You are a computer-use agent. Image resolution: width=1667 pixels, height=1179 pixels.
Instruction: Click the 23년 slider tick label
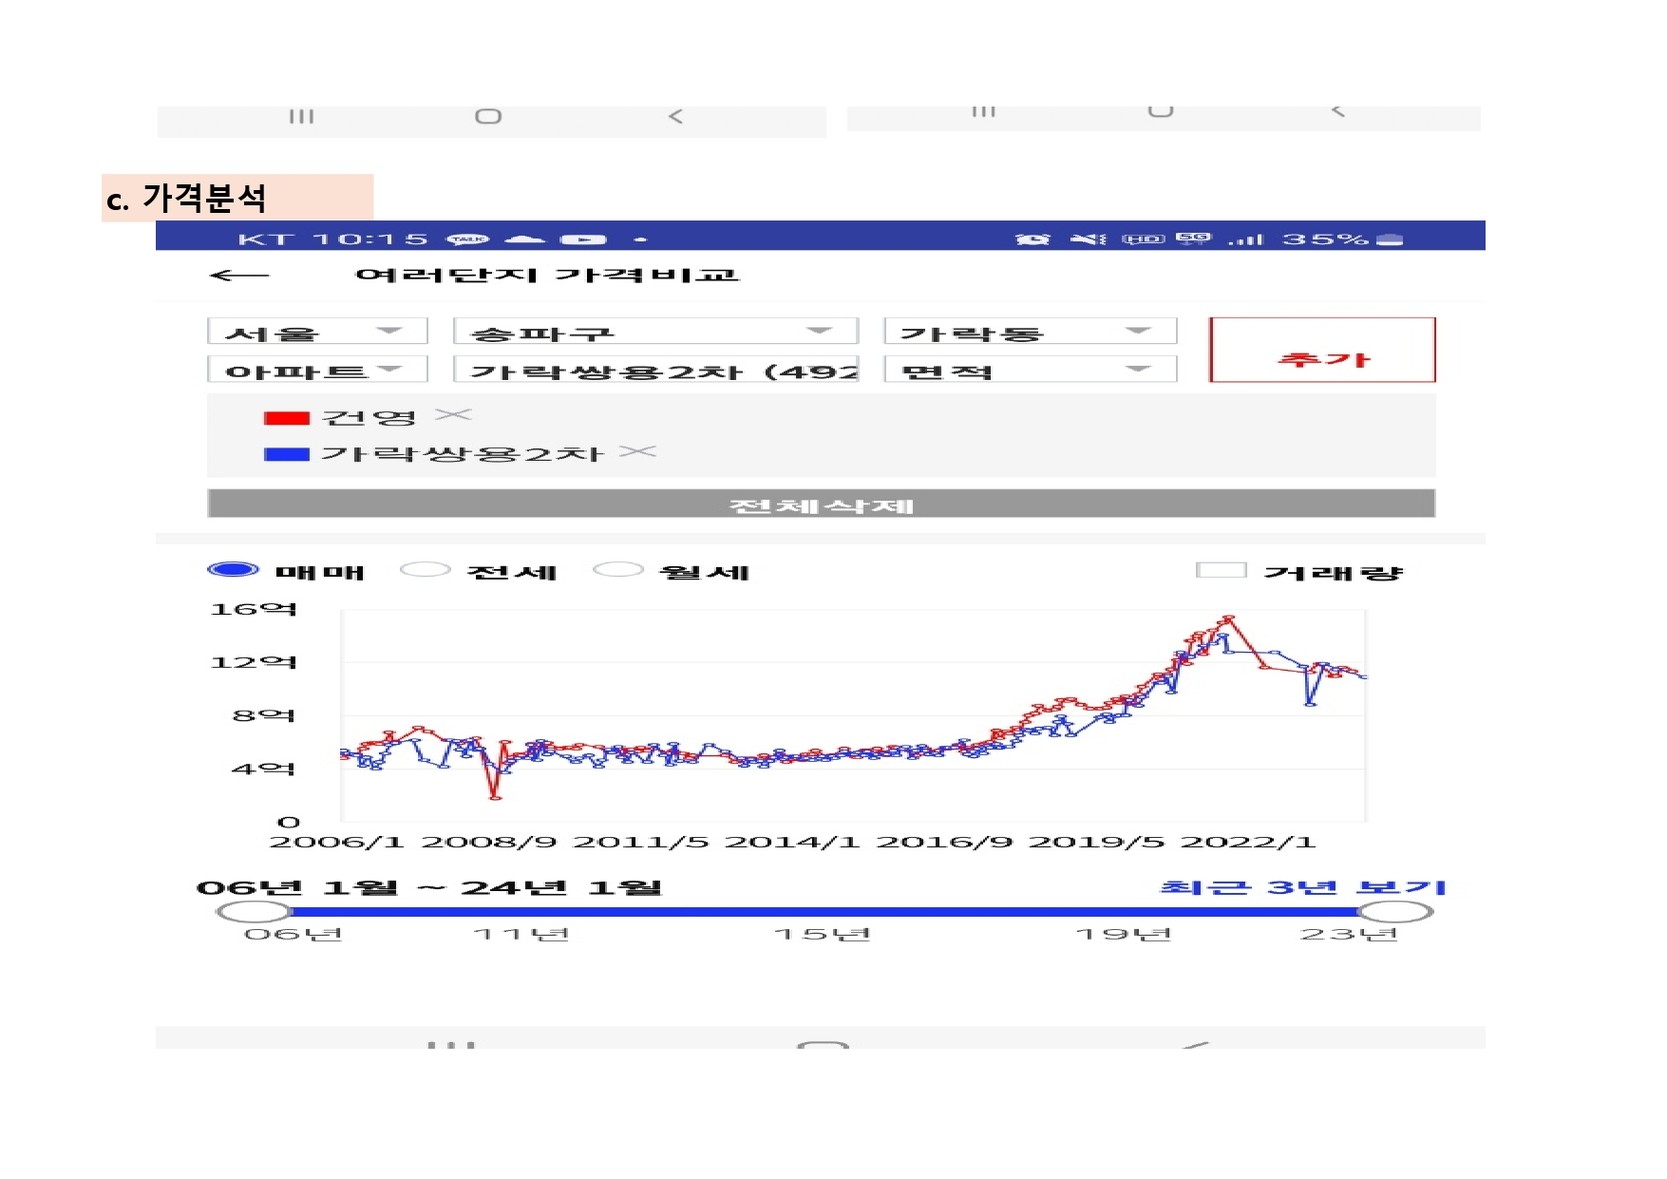1348,934
